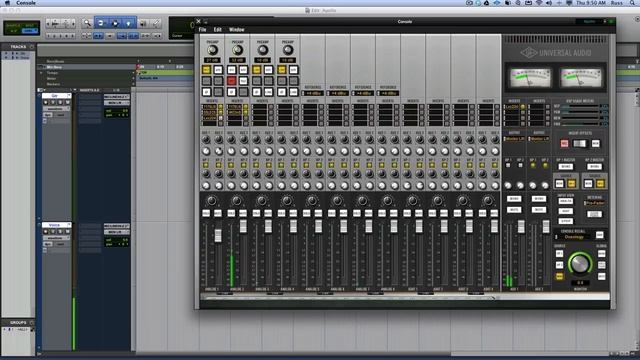Record-enable the Gtr track in Pro Tools
Screen dimensions: 640x360
coord(46,102)
